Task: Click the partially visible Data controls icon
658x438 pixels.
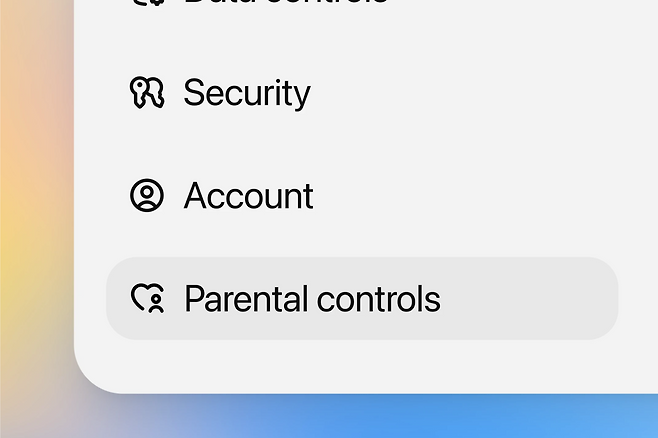Action: pos(146,3)
